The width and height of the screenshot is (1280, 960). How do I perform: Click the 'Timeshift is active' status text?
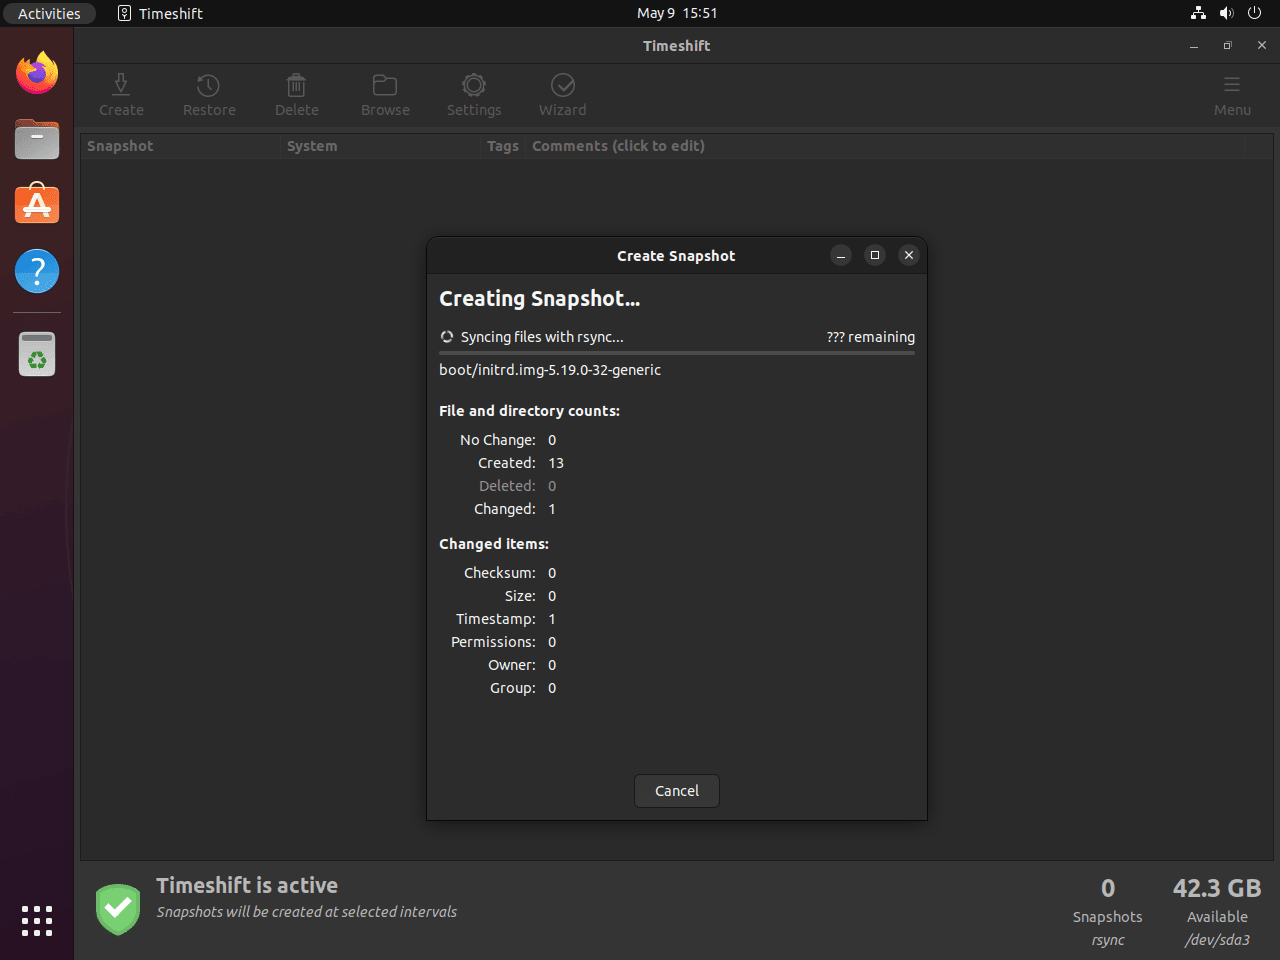247,886
